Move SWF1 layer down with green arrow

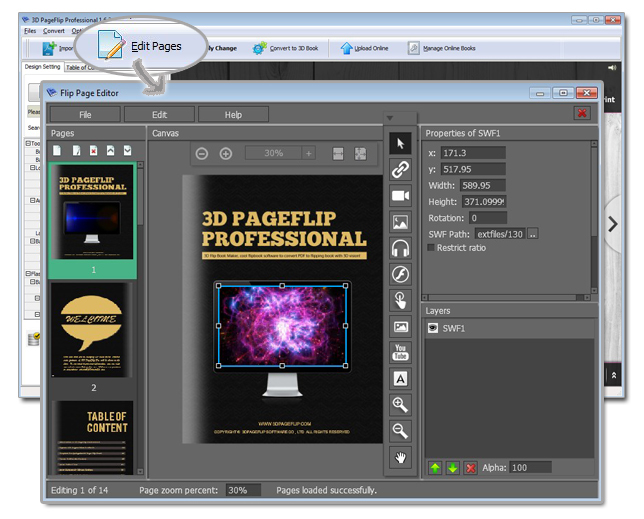(453, 468)
